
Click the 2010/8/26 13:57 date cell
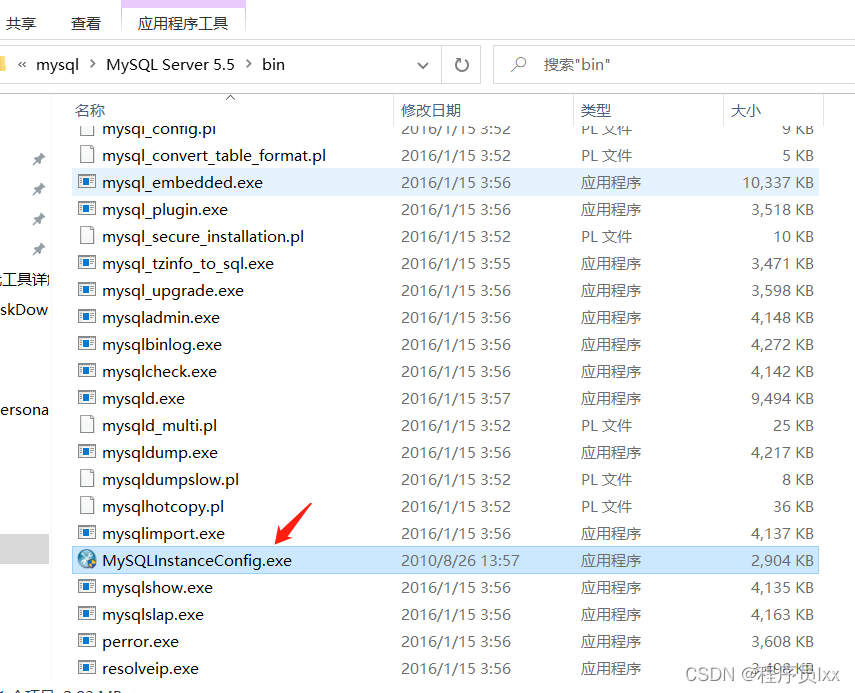(x=460, y=561)
